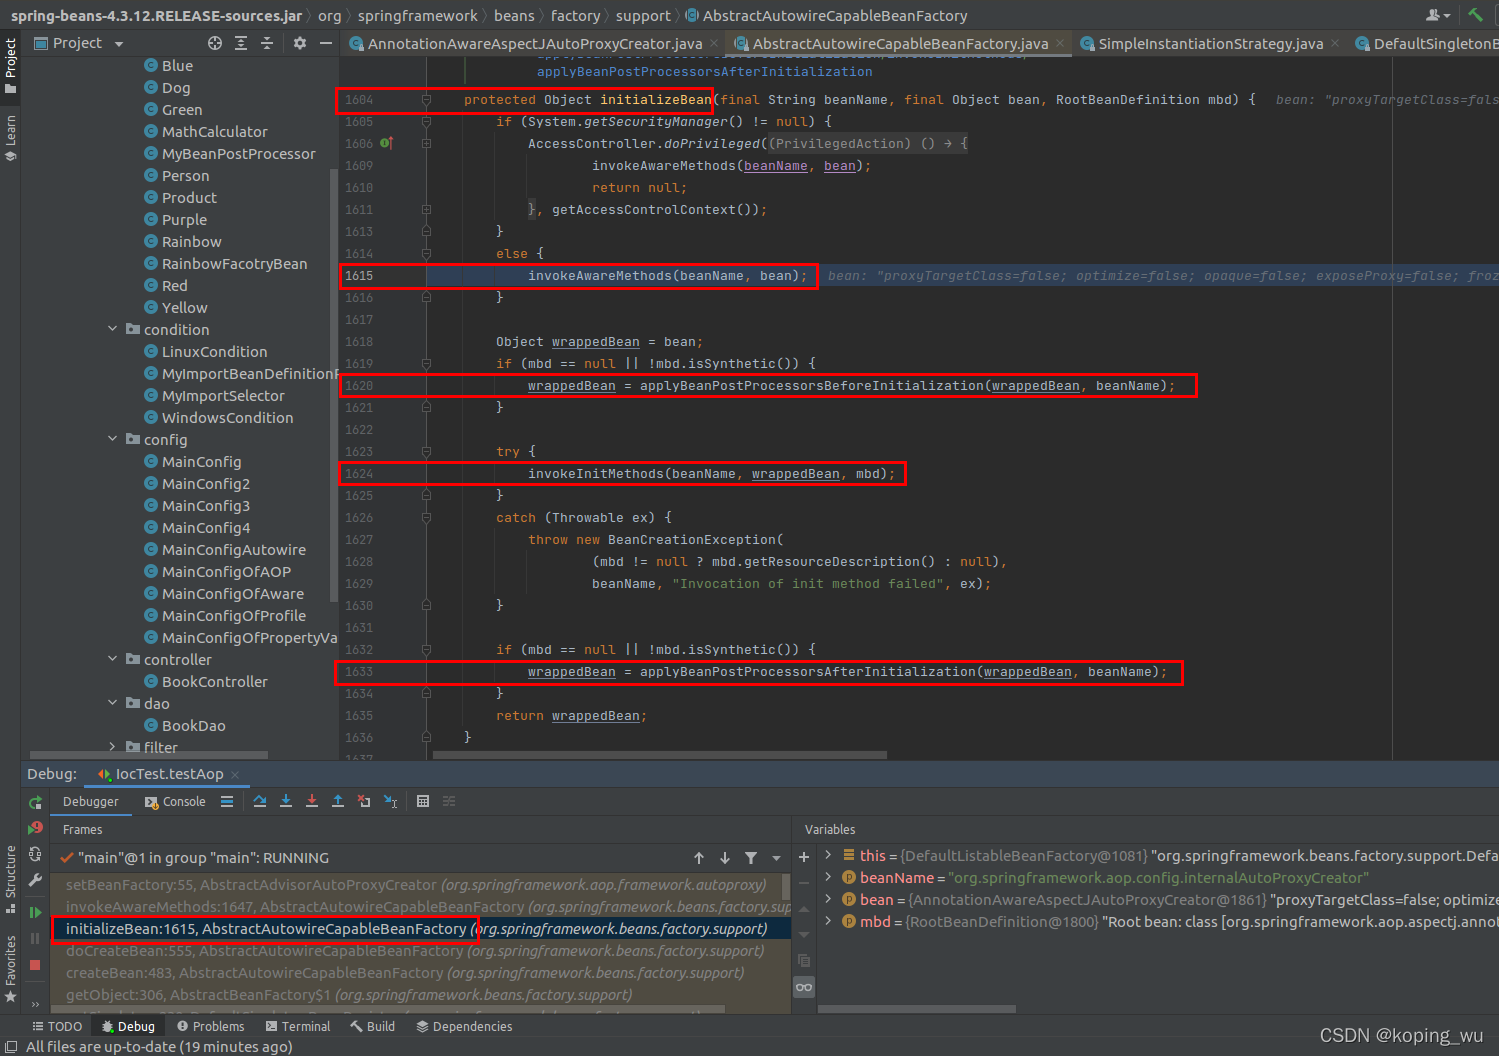This screenshot has height=1056, width=1499.
Task: Open the Project view dropdown
Action: (79, 43)
